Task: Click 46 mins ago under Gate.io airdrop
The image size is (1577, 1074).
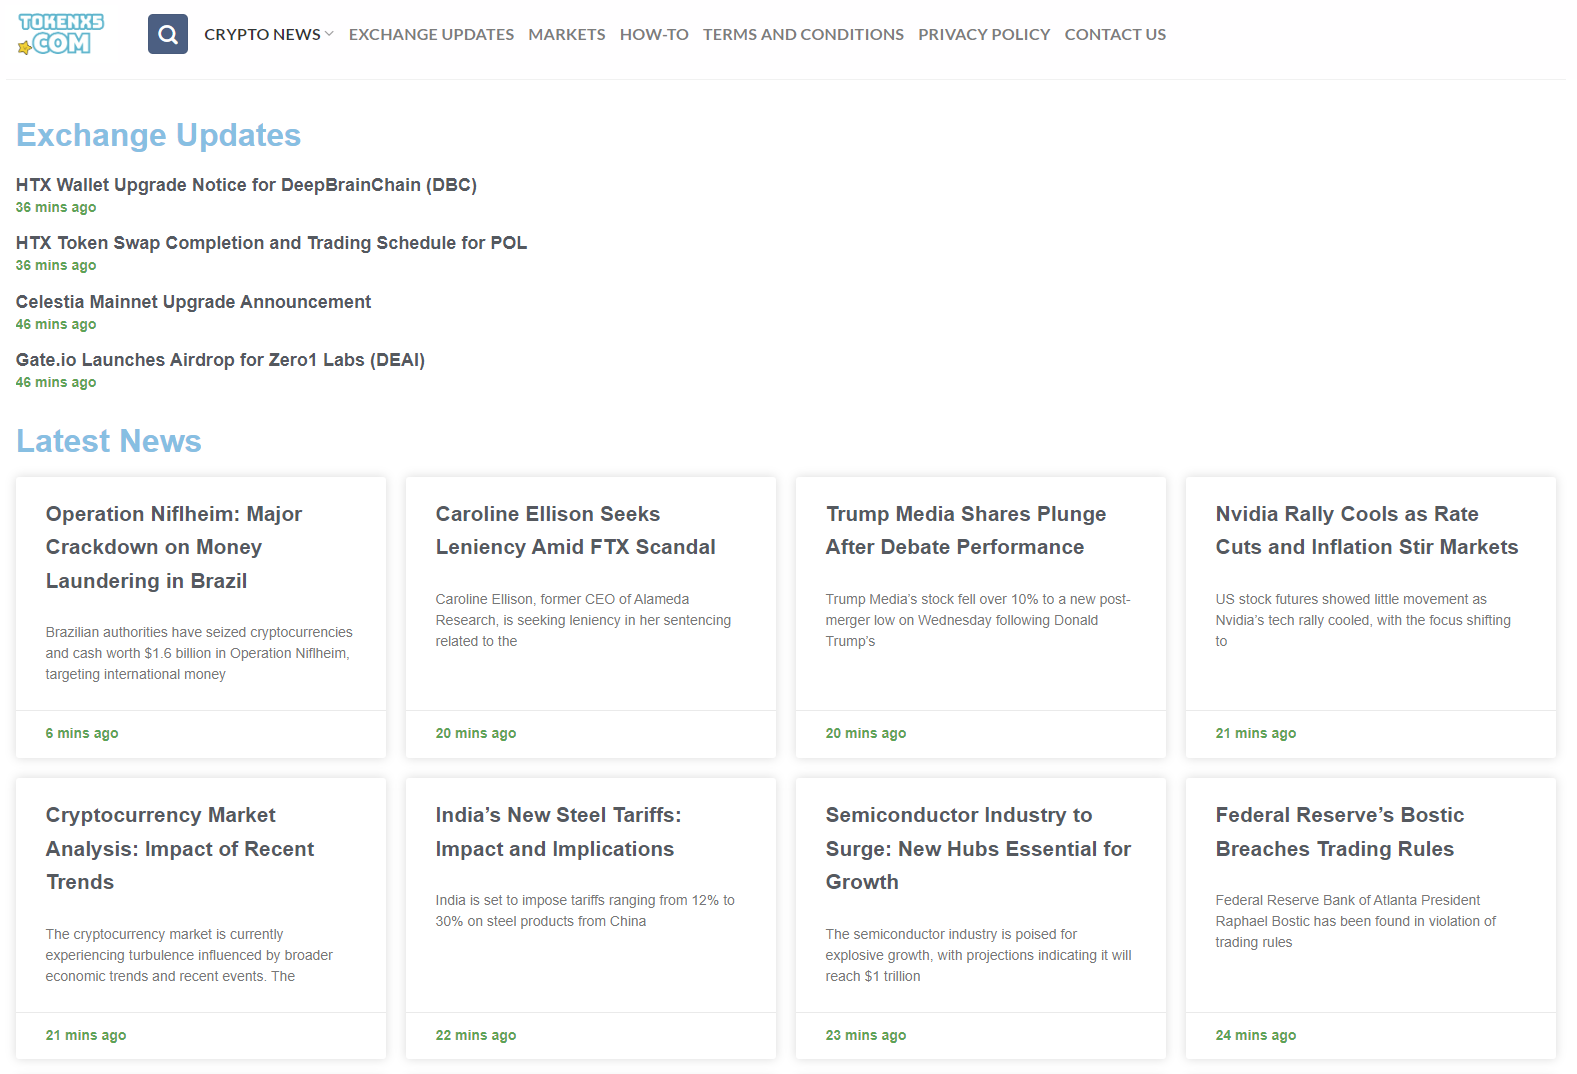Action: tap(56, 382)
